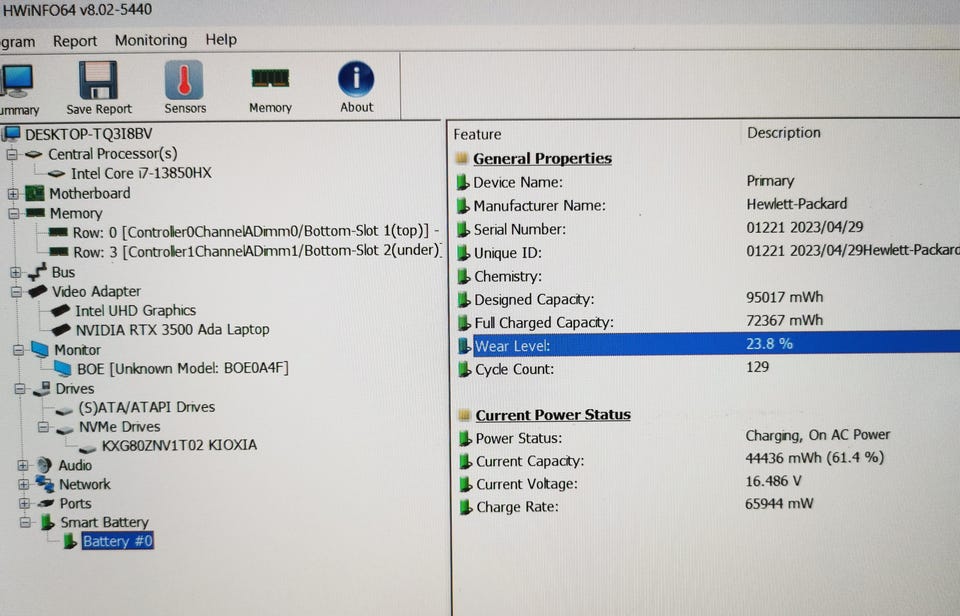The height and width of the screenshot is (616, 960).
Task: Expand the Motherboard node
Action: (13, 194)
